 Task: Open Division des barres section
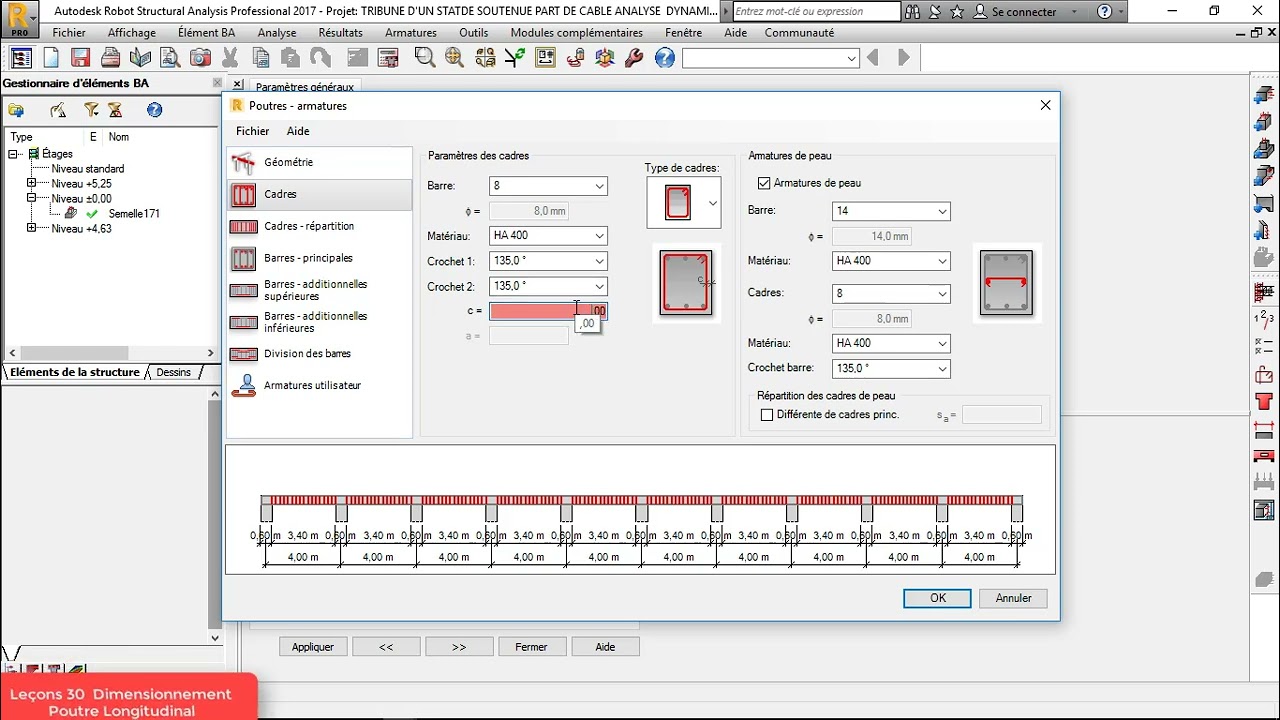(319, 353)
